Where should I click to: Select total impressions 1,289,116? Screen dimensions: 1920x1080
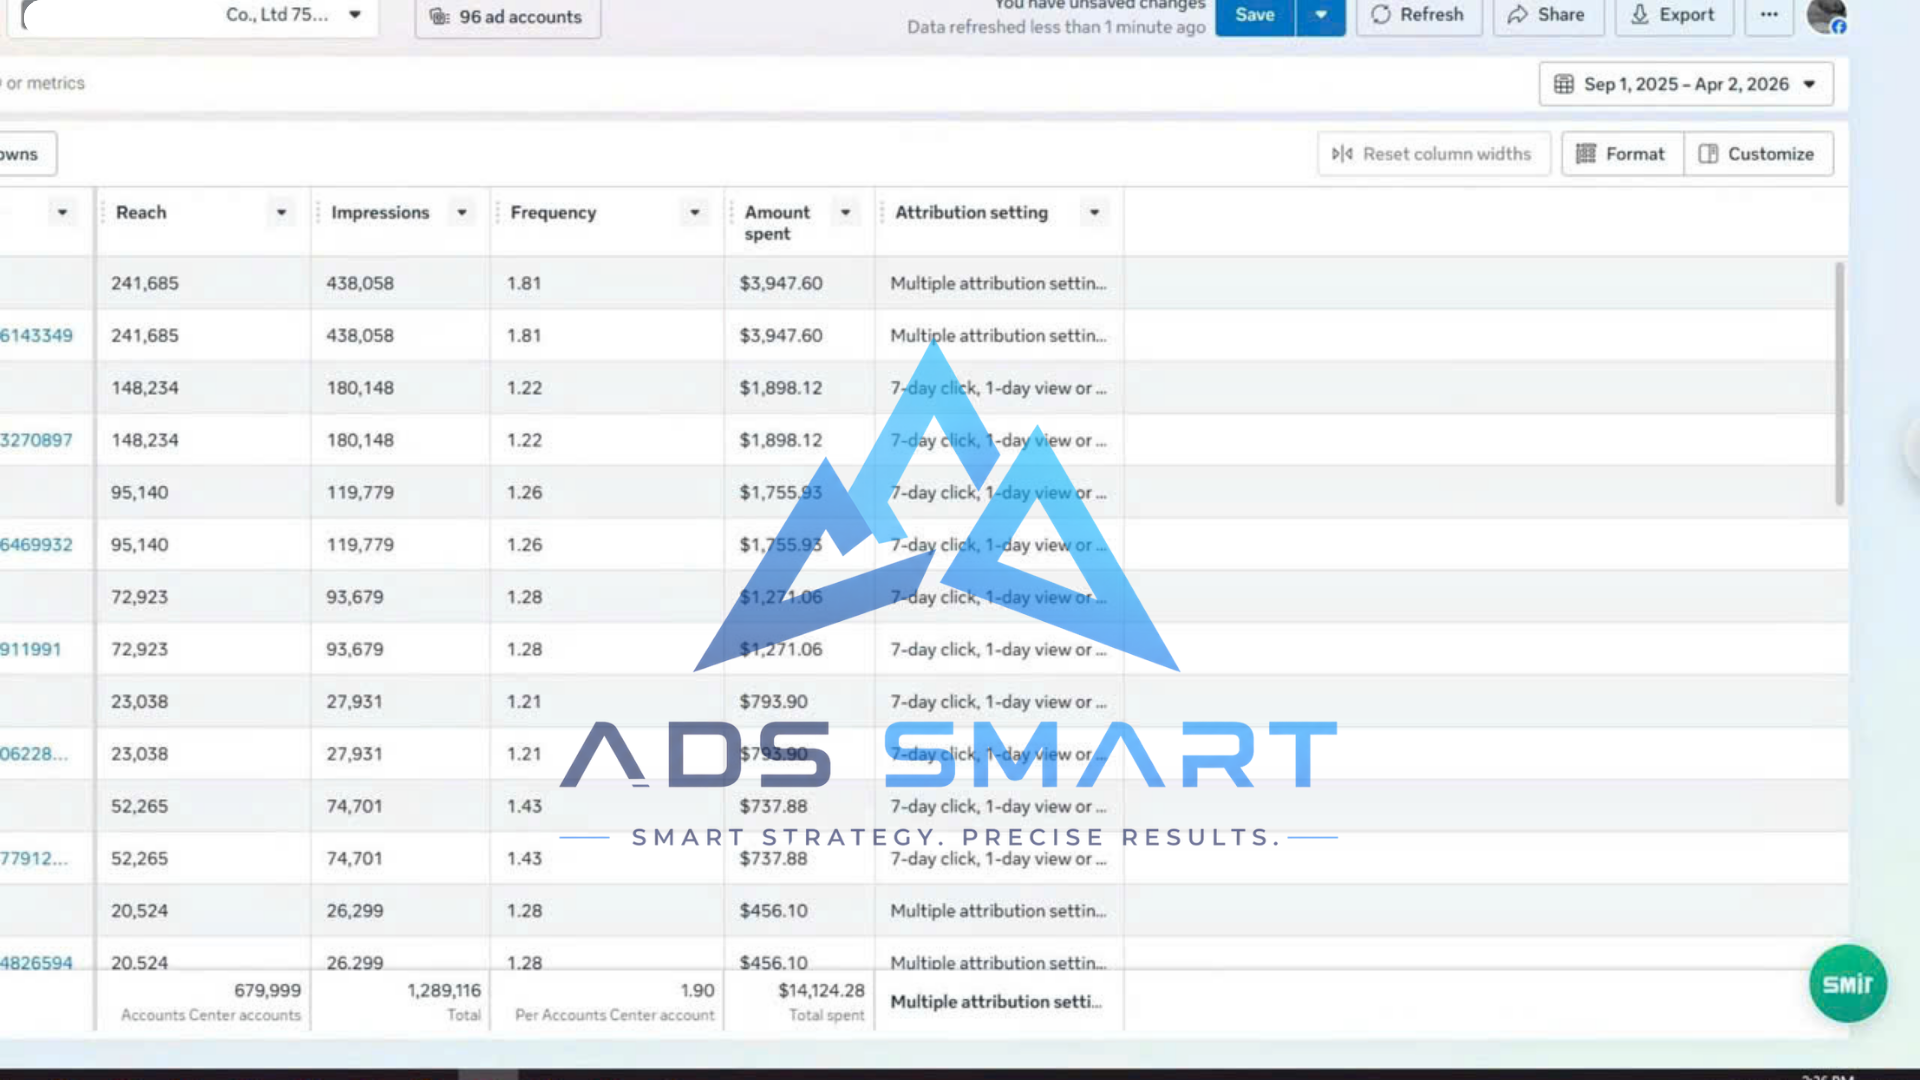pyautogui.click(x=444, y=990)
